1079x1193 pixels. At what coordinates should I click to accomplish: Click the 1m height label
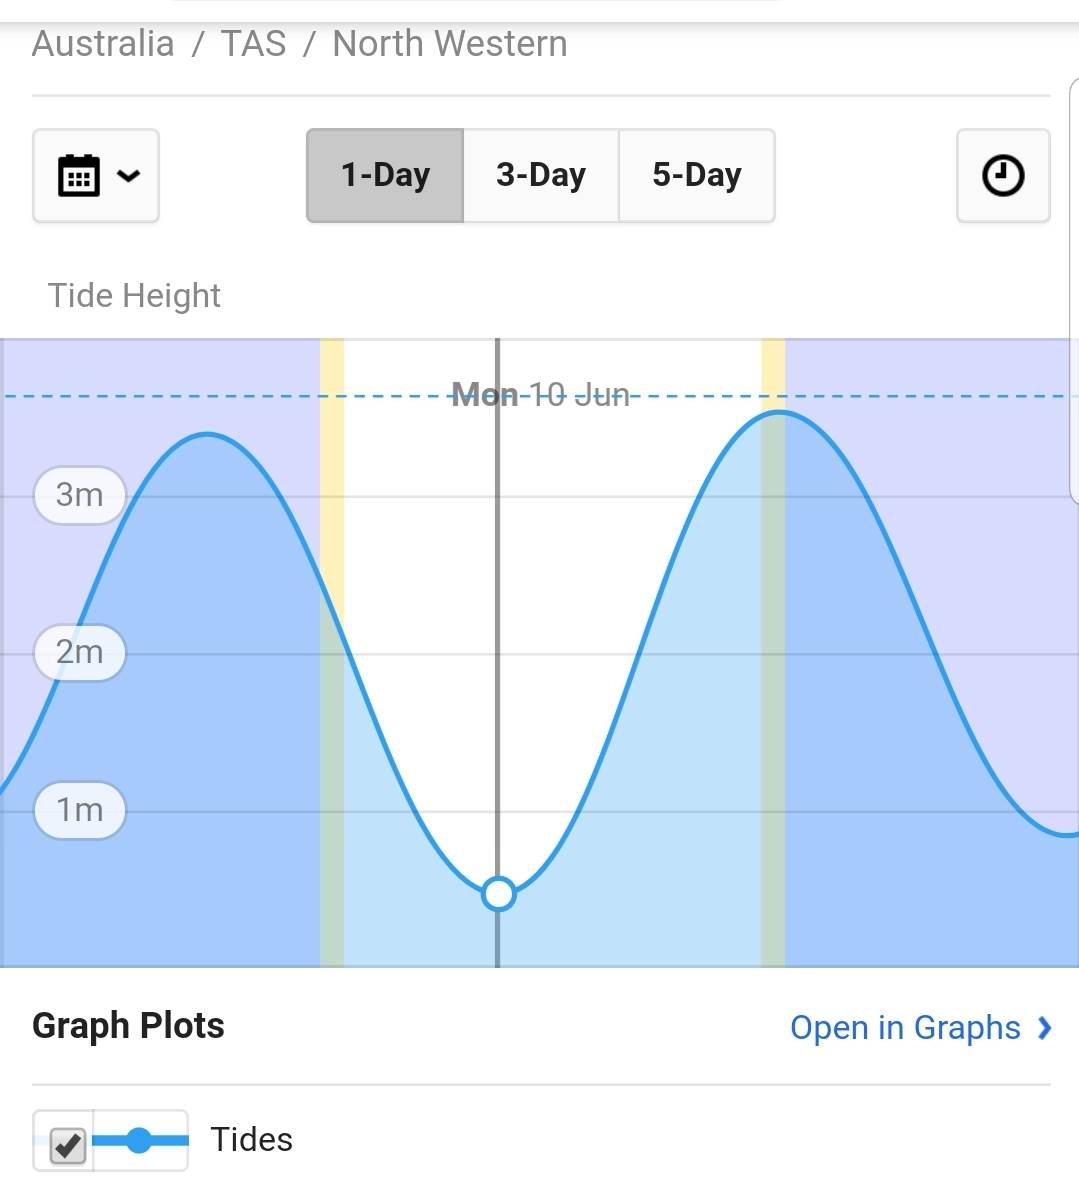80,809
